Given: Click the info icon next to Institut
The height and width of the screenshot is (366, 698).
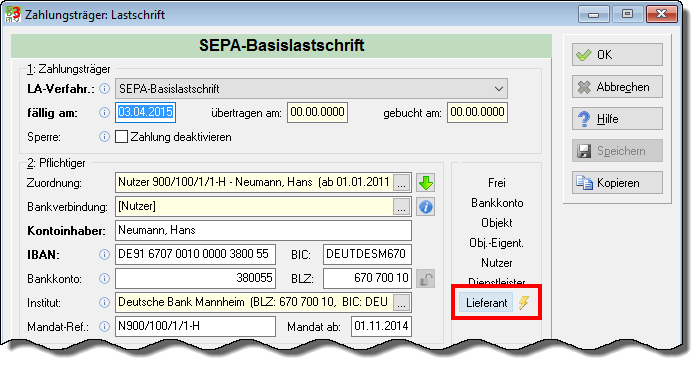Looking at the screenshot, I should pos(104,303).
